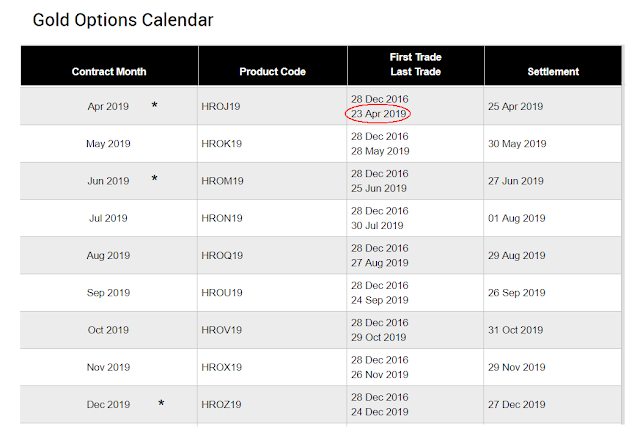
Task: Click the Aug 2019 contract month
Action: click(108, 255)
